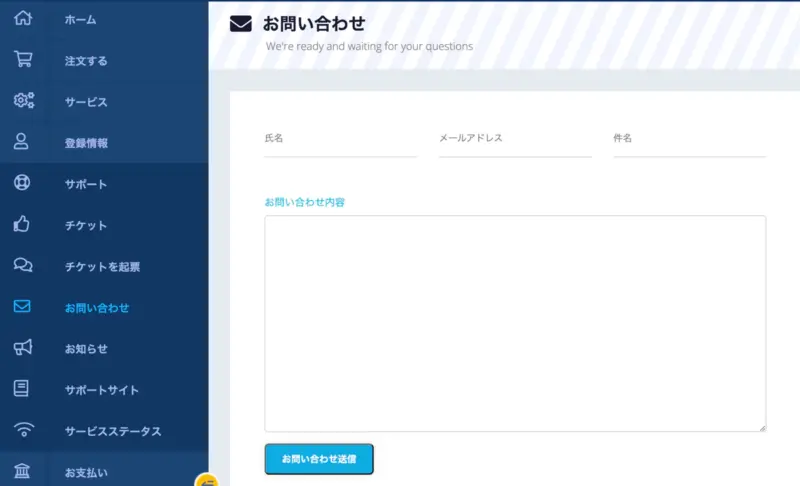Open the life ring サポート icon
Screen dimensions: 800x486
22,184
